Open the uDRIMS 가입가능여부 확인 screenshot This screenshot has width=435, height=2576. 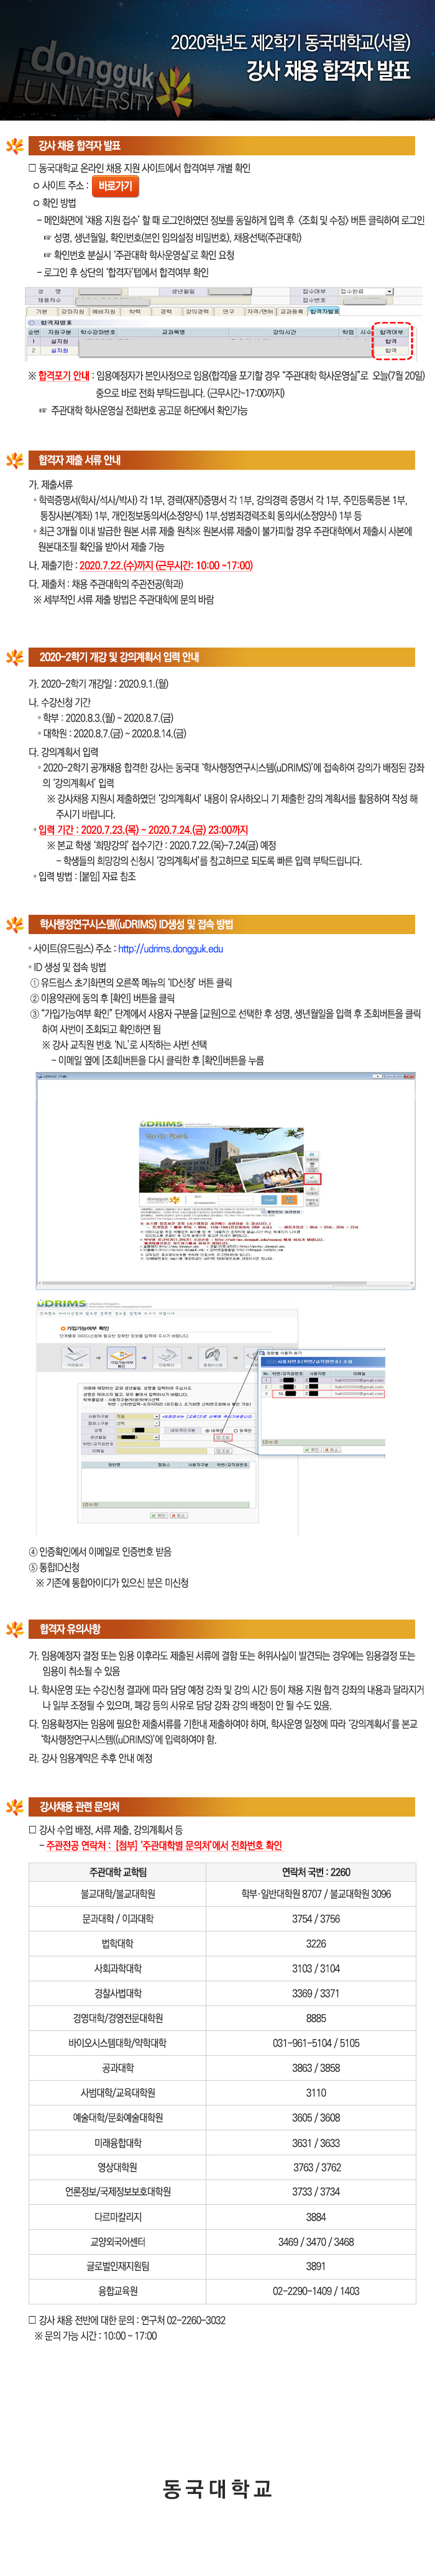point(210,1417)
